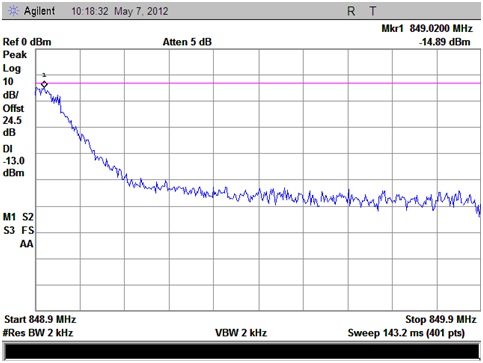The height and width of the screenshot is (363, 483).
Task: Click the M1 S2 trace status annotation
Action: 18,217
